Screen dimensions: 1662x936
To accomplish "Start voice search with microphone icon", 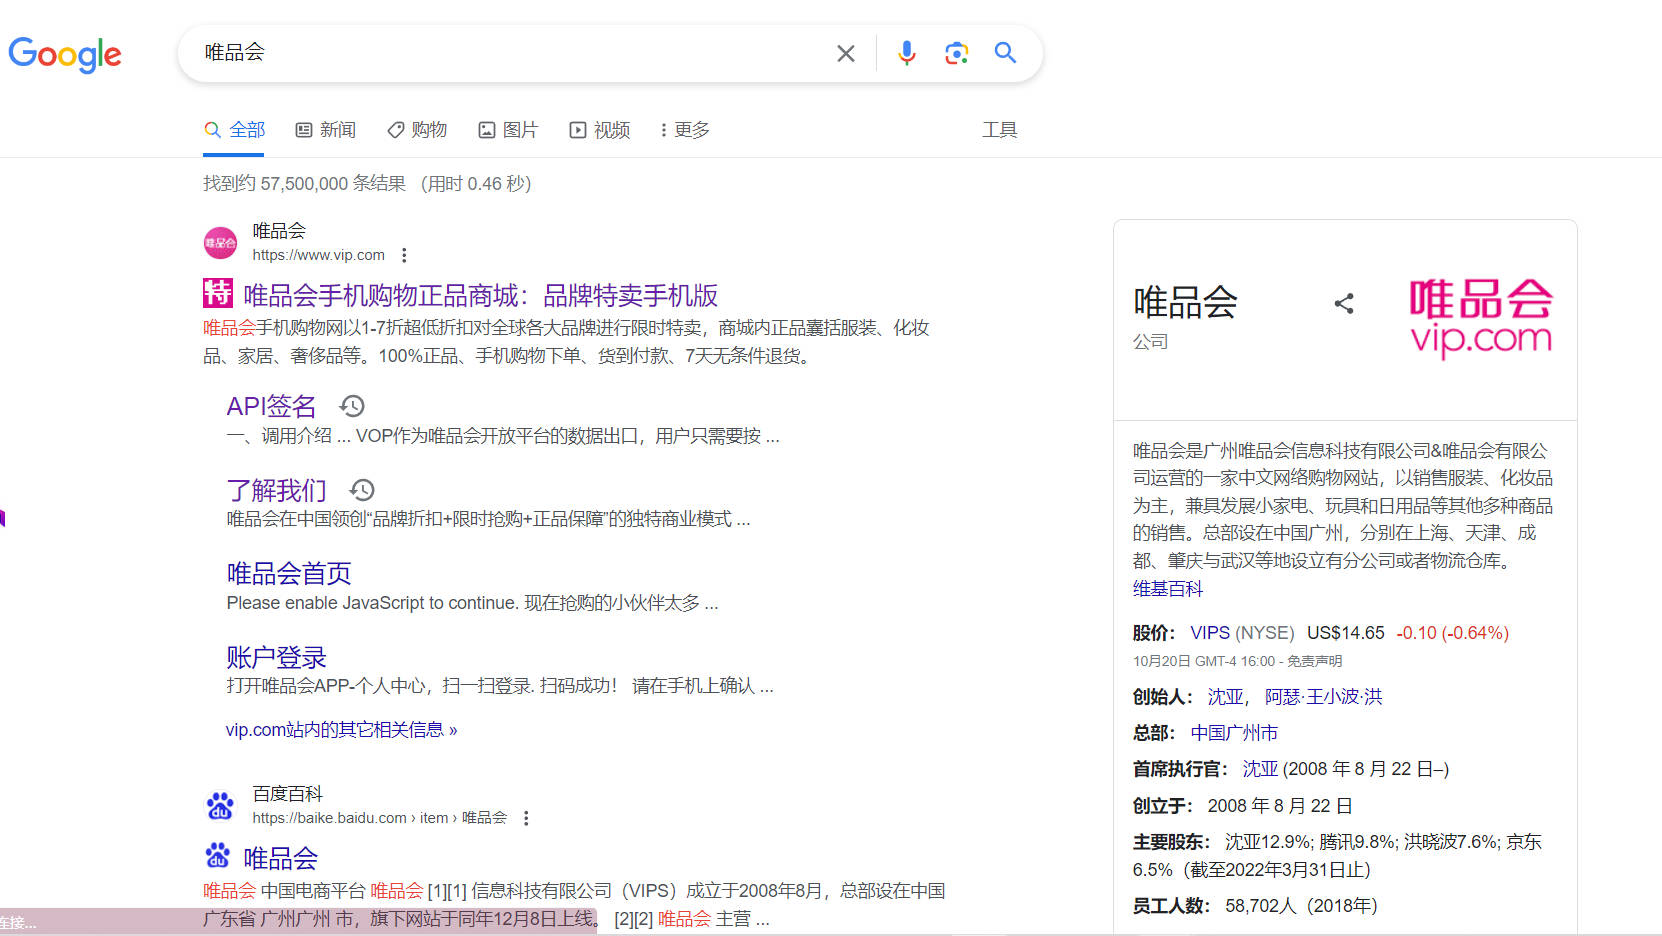I will pos(906,53).
